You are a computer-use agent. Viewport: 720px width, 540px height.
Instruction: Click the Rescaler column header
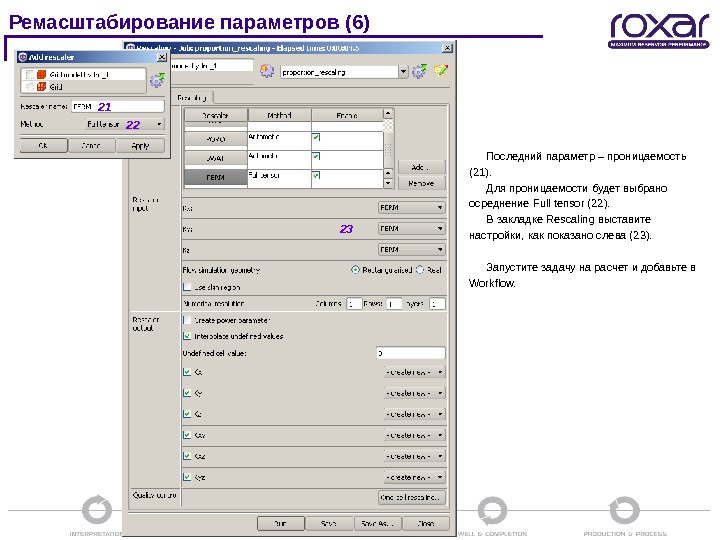tap(215, 115)
